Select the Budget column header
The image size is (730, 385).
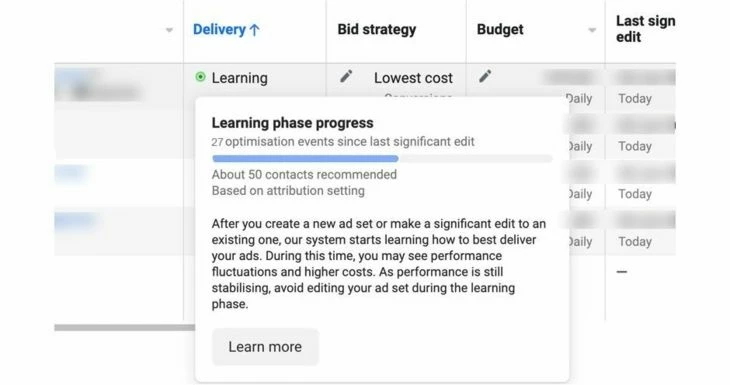pos(500,29)
